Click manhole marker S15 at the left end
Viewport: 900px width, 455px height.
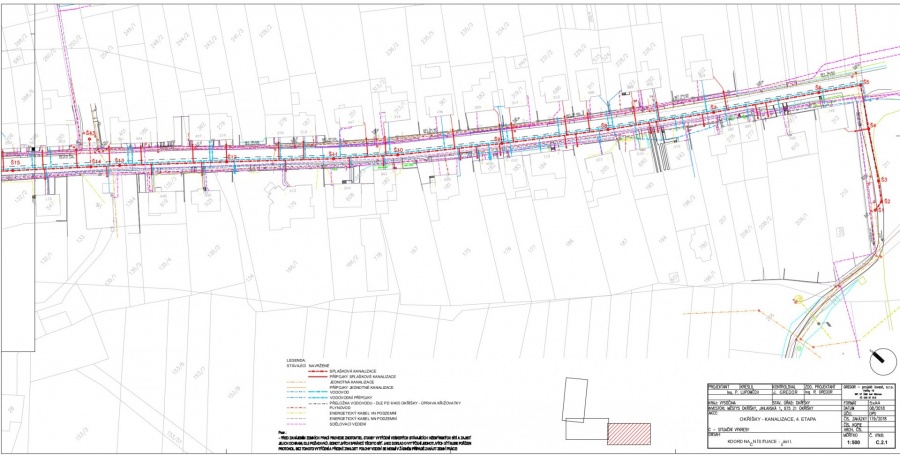tap(14, 161)
